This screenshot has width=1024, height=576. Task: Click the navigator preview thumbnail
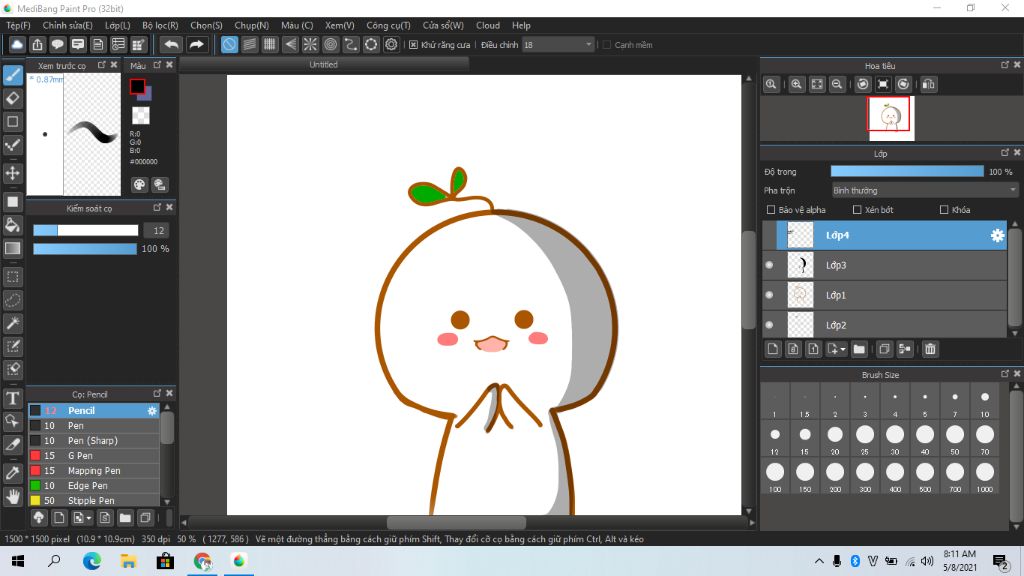[891, 118]
